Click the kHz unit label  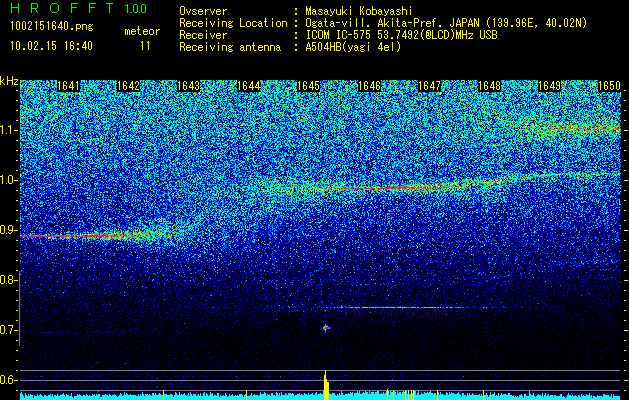coord(9,81)
